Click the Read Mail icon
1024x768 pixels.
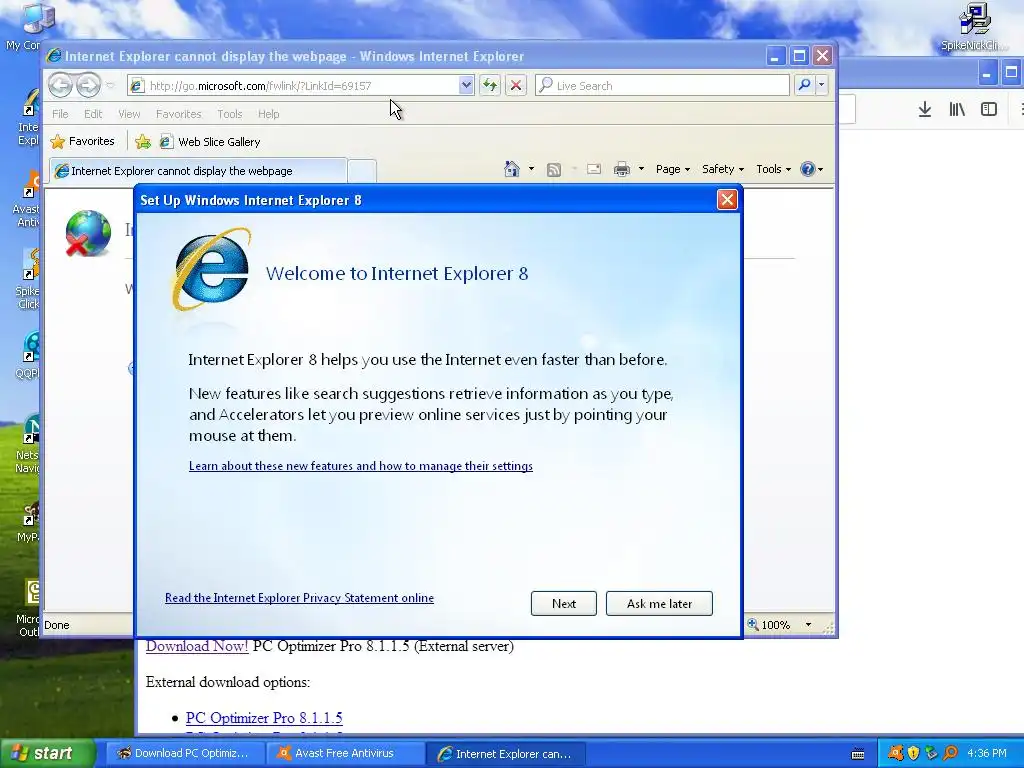594,169
